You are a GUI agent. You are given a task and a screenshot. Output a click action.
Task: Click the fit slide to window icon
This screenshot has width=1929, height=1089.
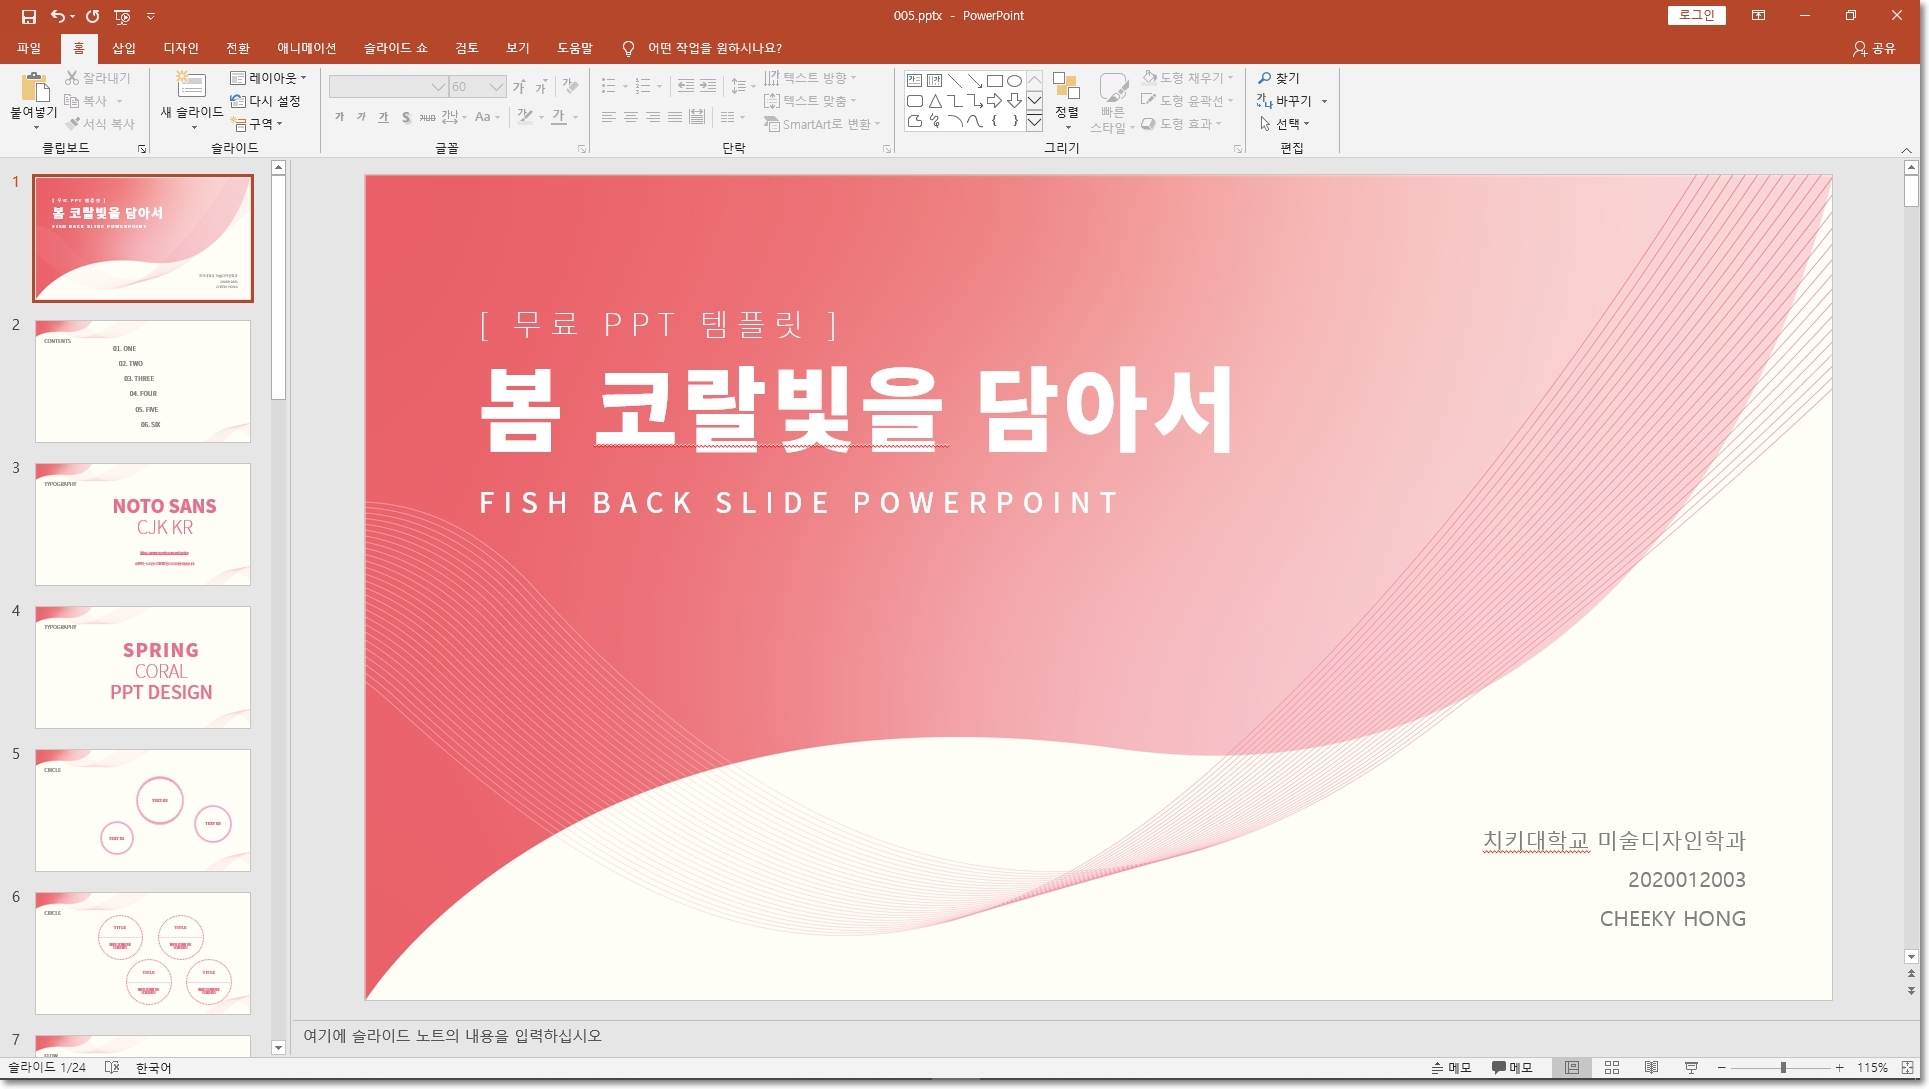click(x=1908, y=1068)
